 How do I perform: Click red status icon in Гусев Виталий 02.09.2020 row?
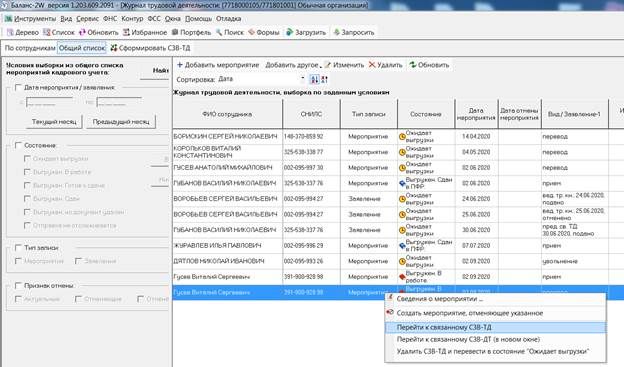point(402,277)
